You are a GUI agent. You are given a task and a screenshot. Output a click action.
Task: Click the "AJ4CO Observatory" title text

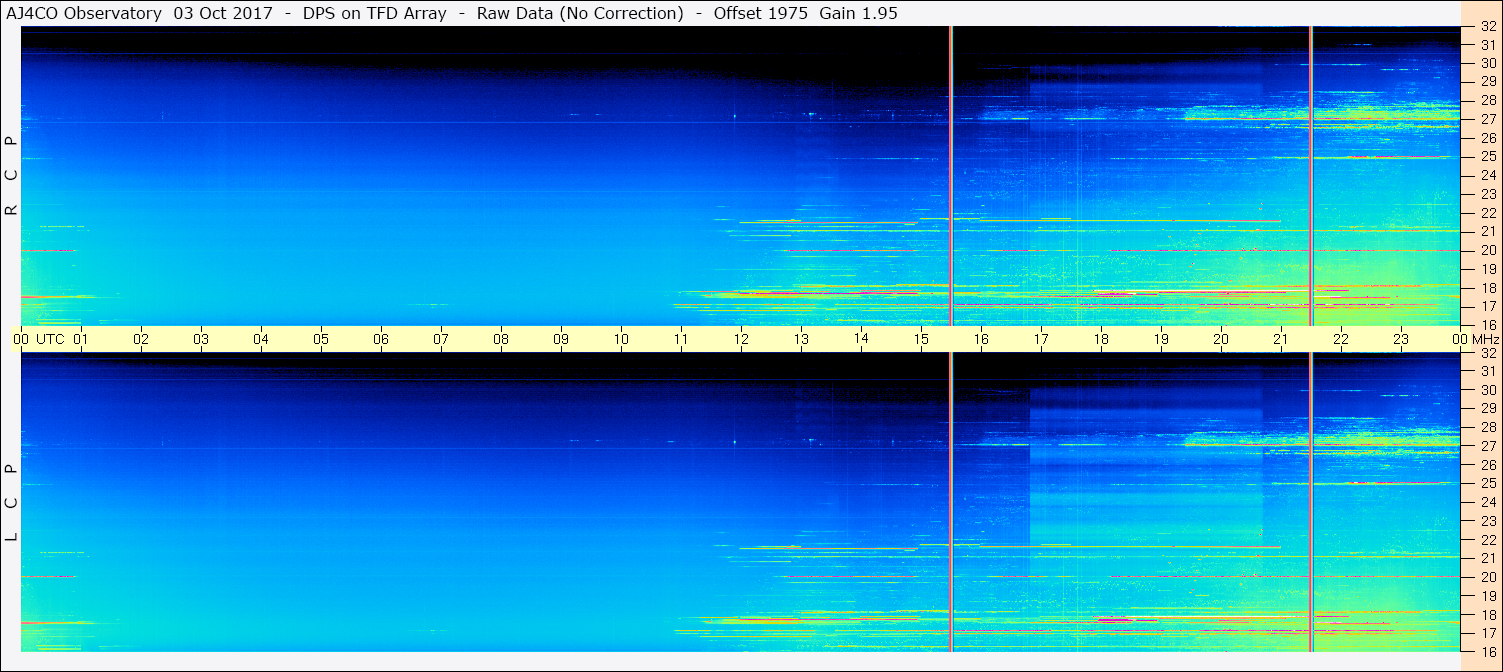[x=84, y=14]
